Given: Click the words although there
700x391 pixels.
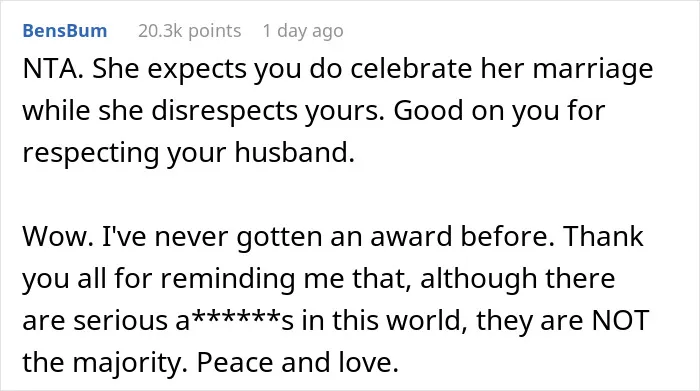Looking at the screenshot, I should [x=517, y=279].
